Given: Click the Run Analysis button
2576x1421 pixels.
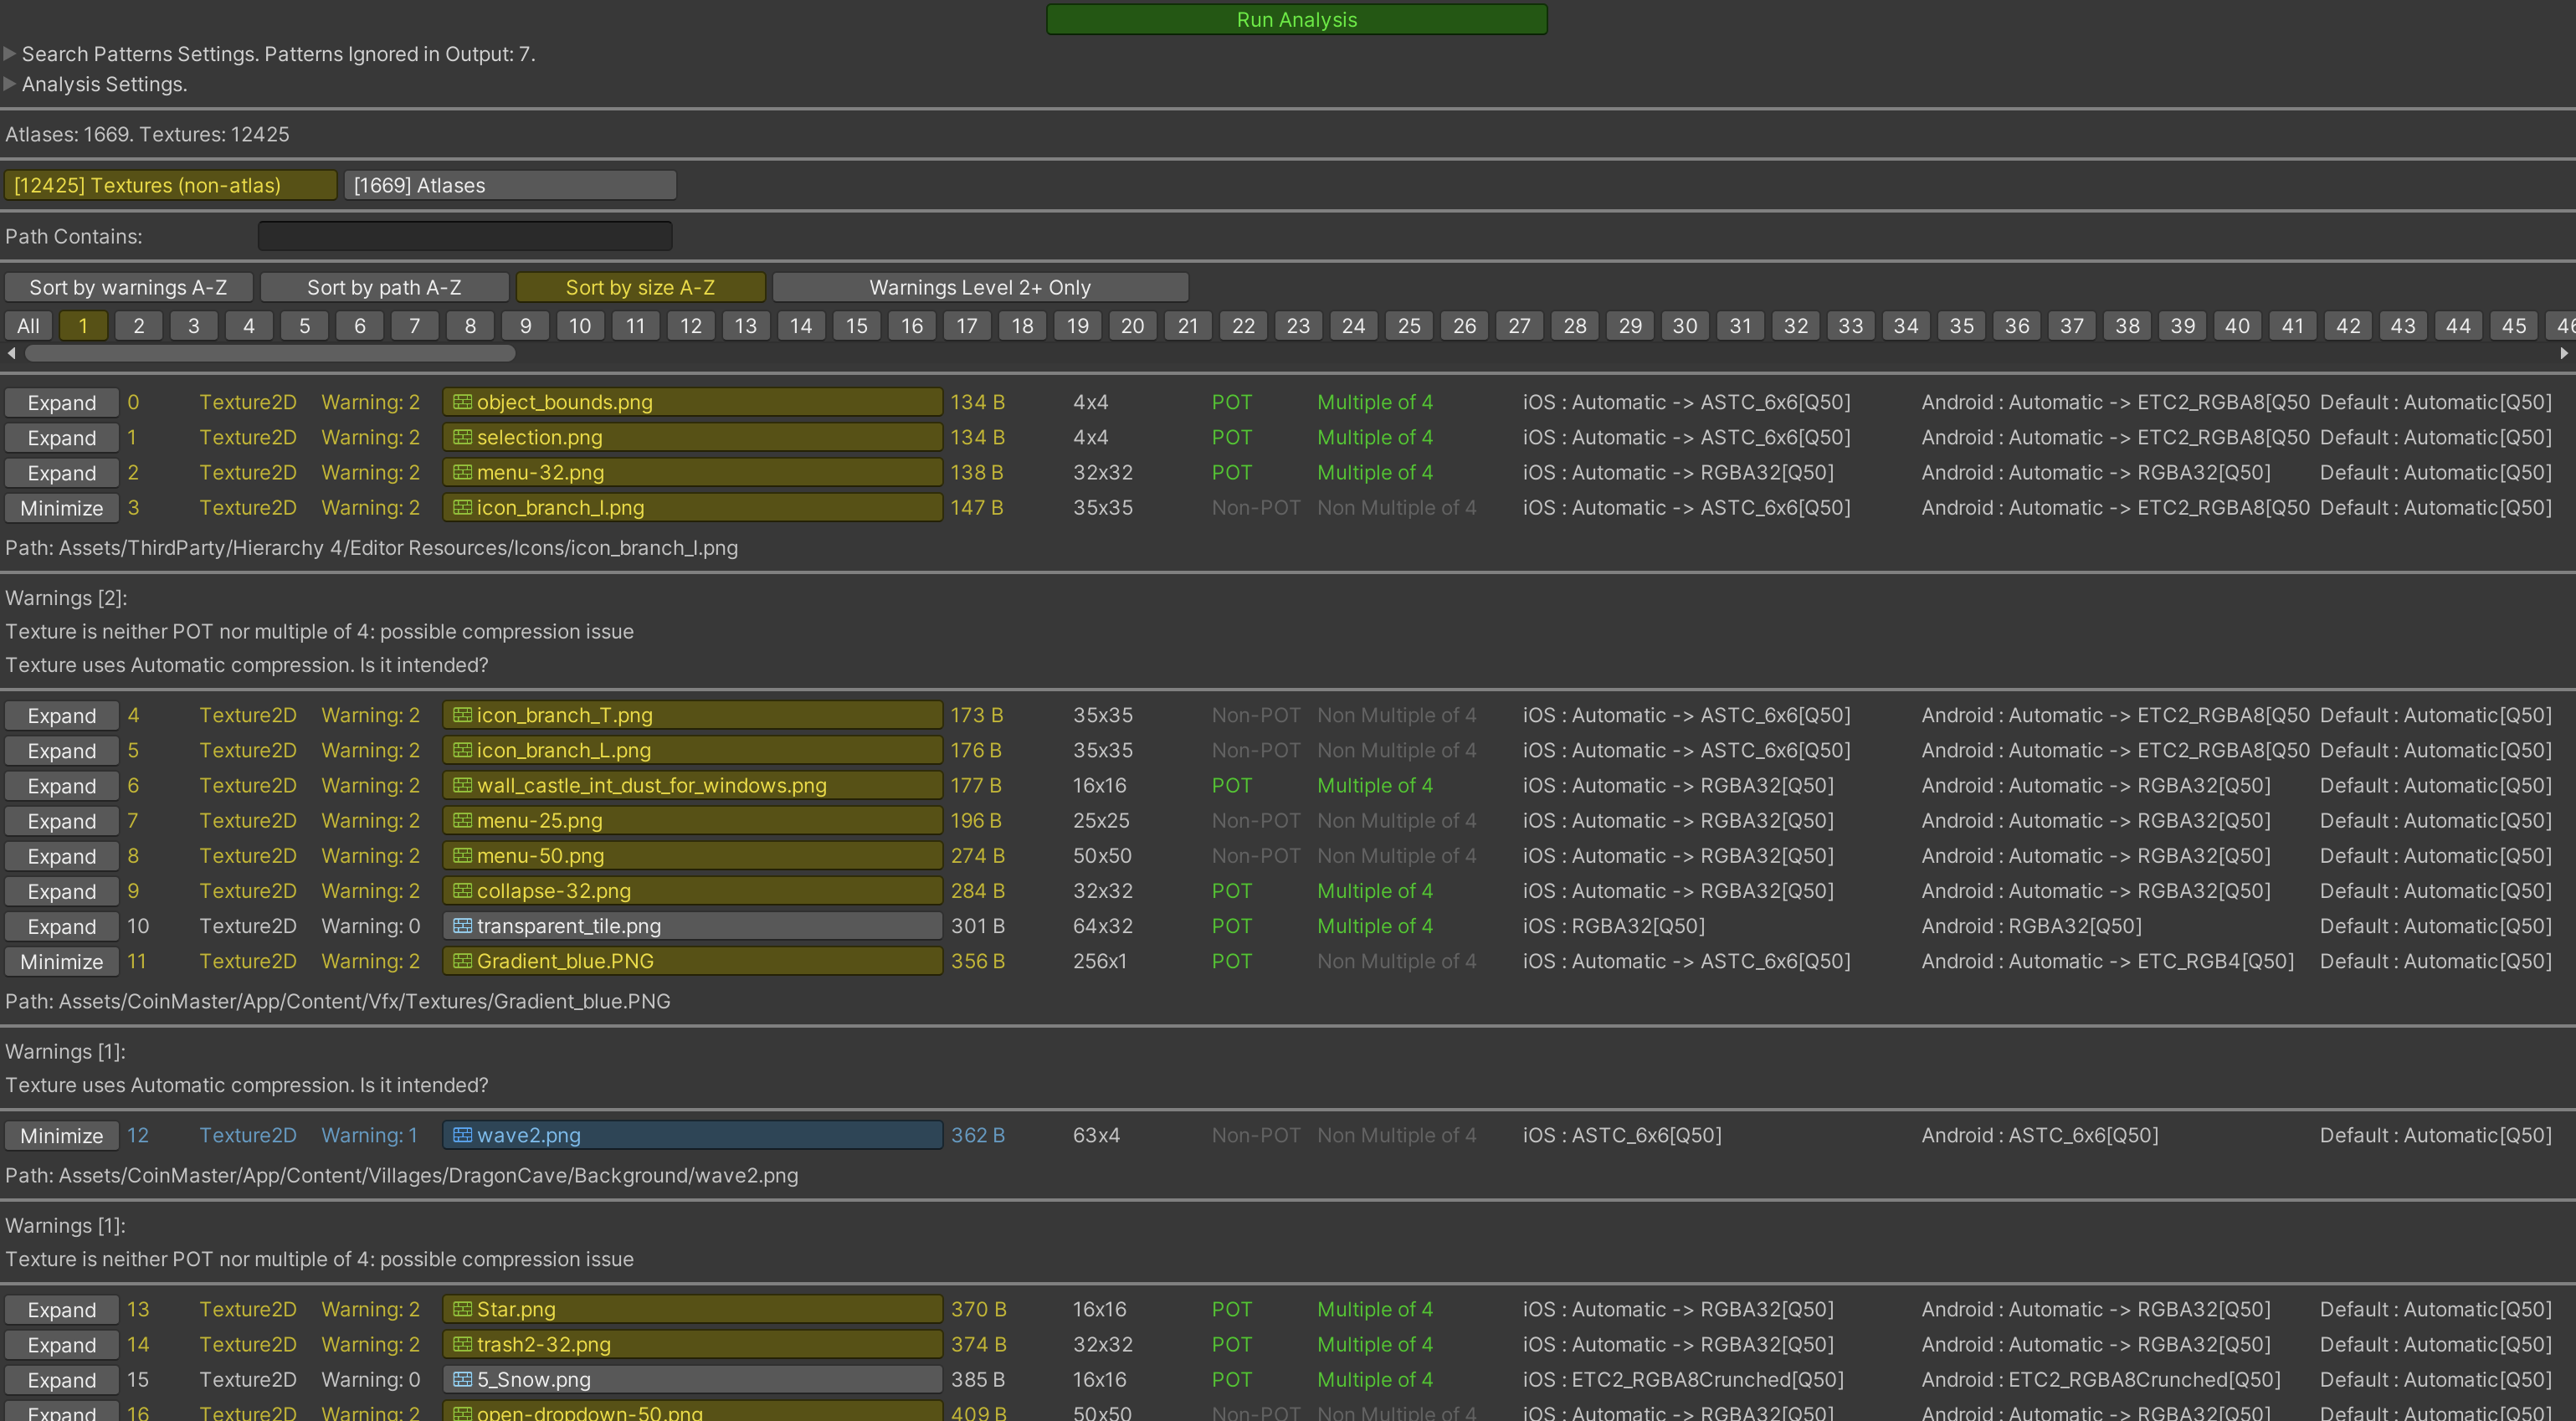Looking at the screenshot, I should pos(1296,19).
